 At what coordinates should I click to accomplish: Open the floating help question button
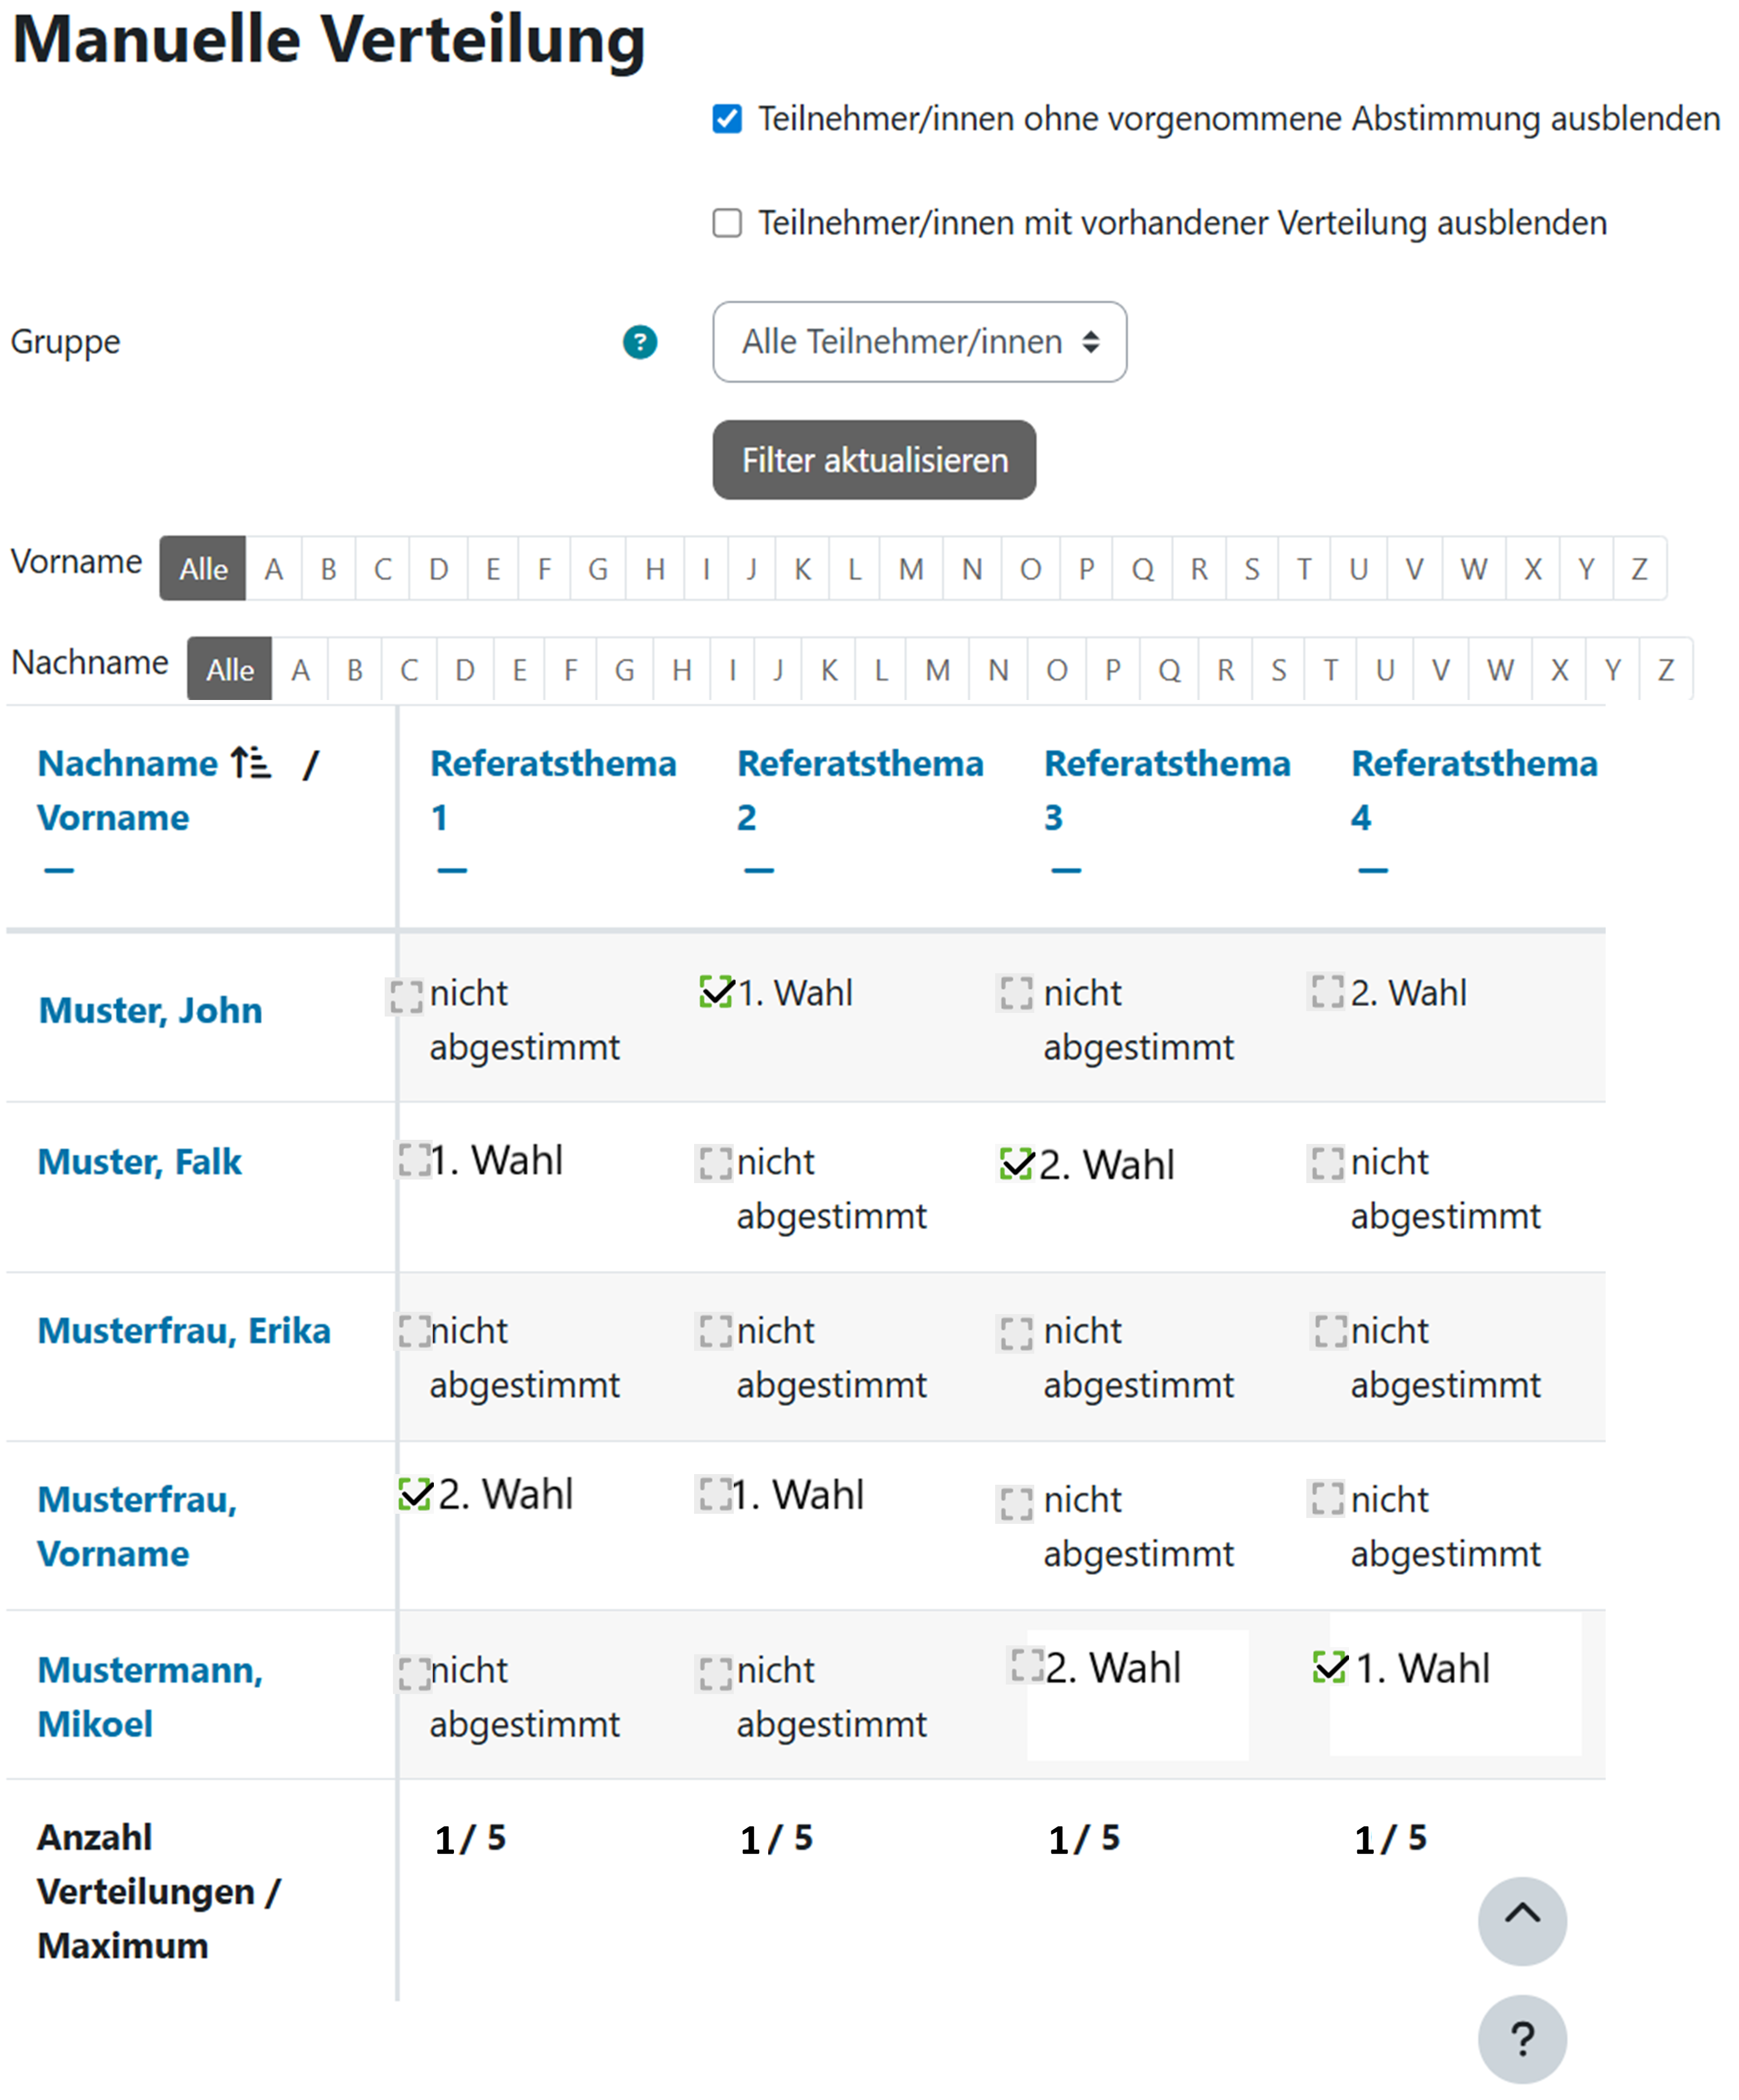tap(1521, 2038)
